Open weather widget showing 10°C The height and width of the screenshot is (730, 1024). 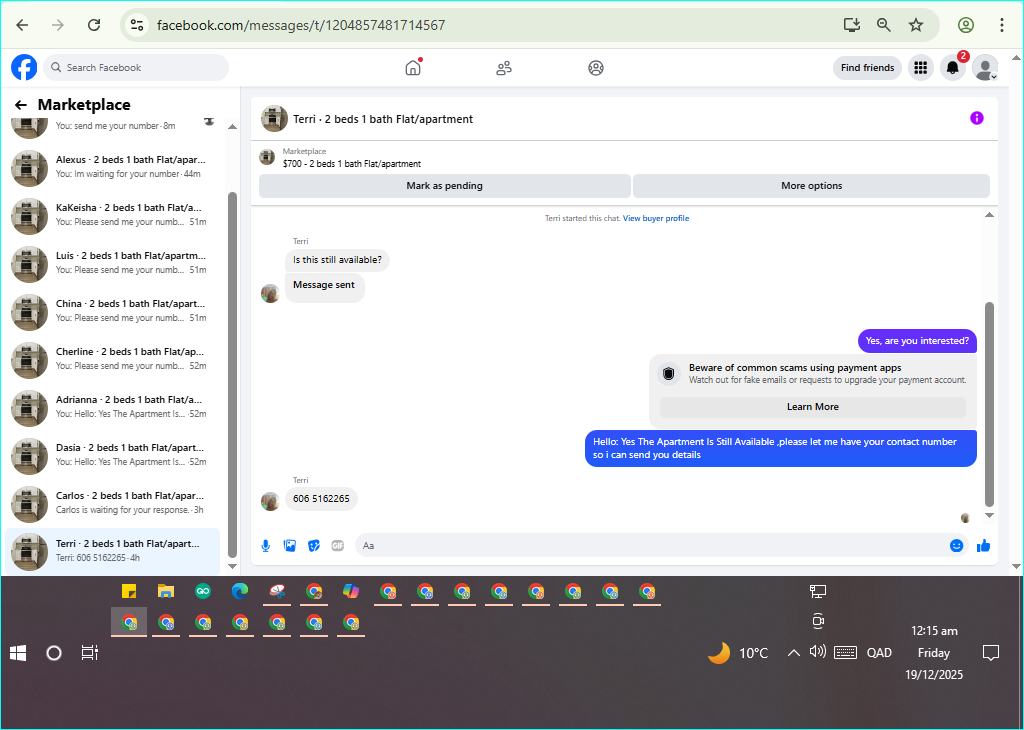tap(738, 653)
